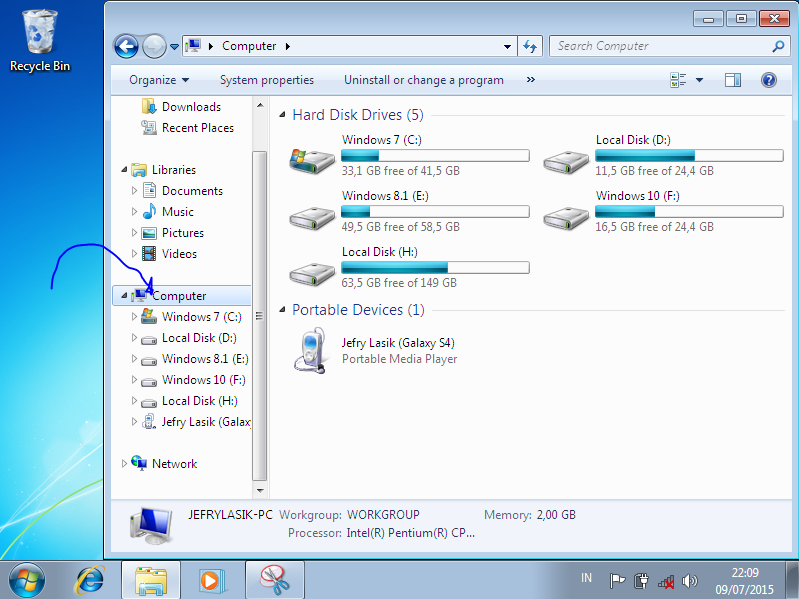
Task: Click Jefry Lasik device icon in tree
Action: pos(149,422)
